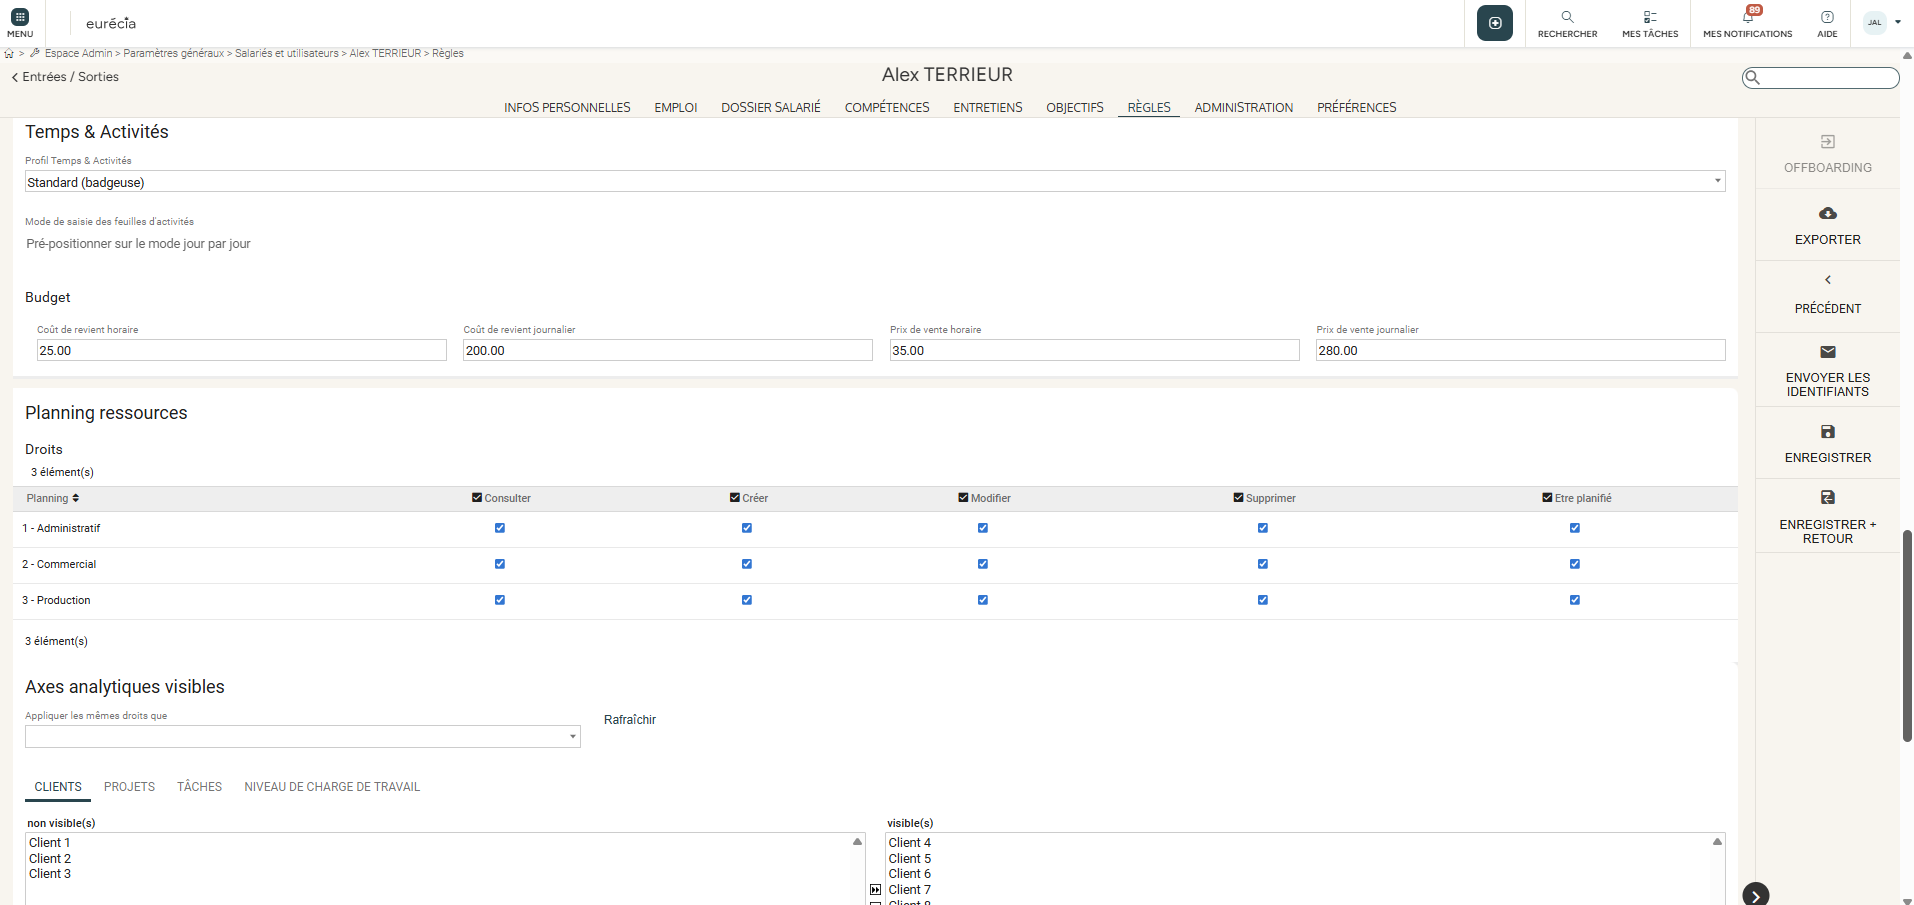The height and width of the screenshot is (905, 1914).
Task: Go back to Entrées / Sorties
Action: pyautogui.click(x=65, y=77)
